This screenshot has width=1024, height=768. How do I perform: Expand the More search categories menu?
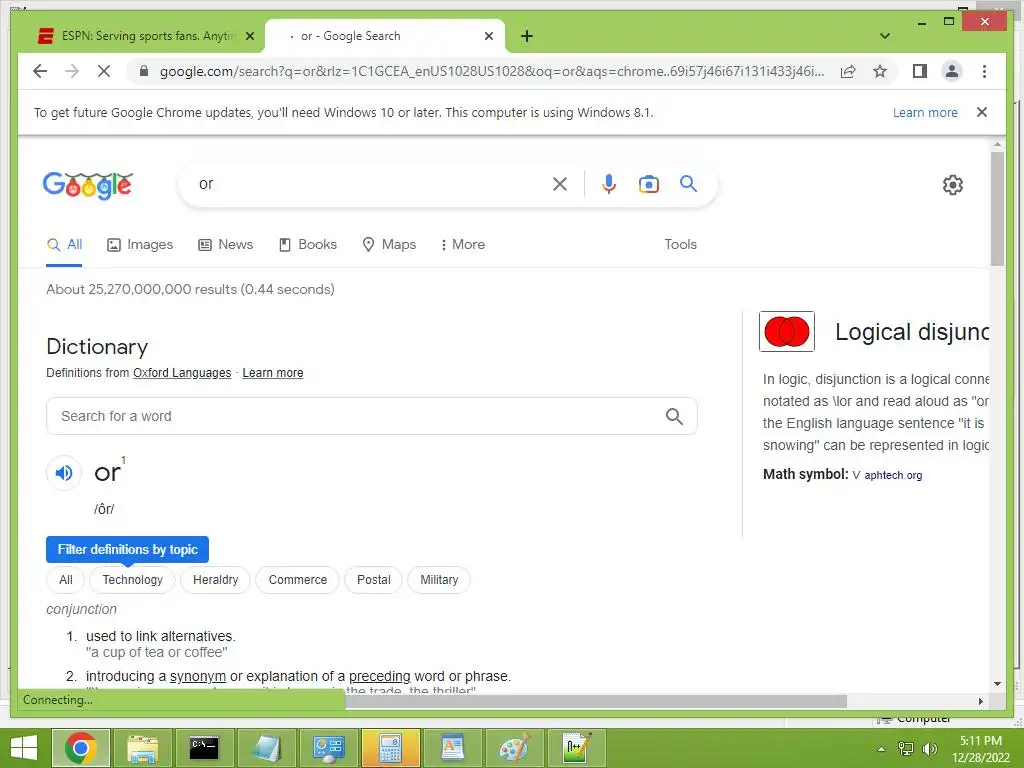coord(462,244)
